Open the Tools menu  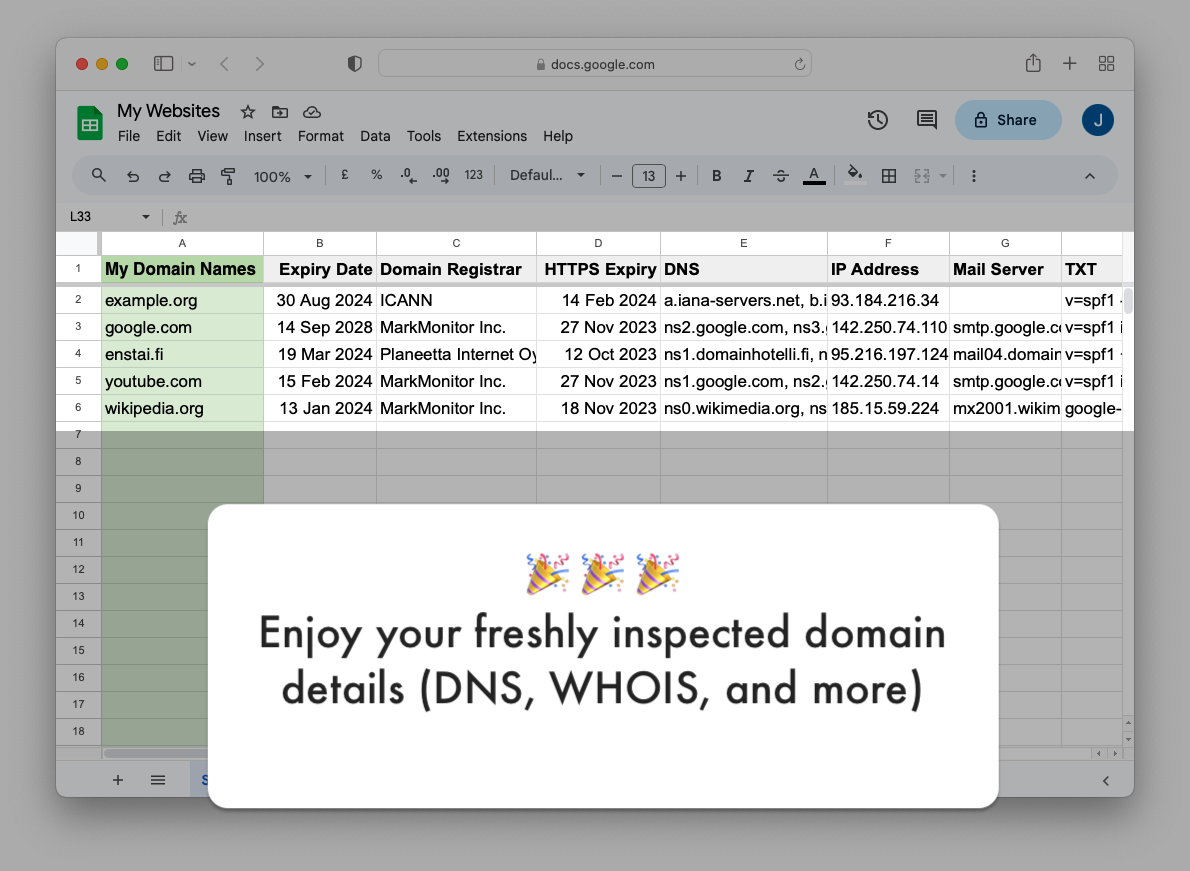coord(423,136)
